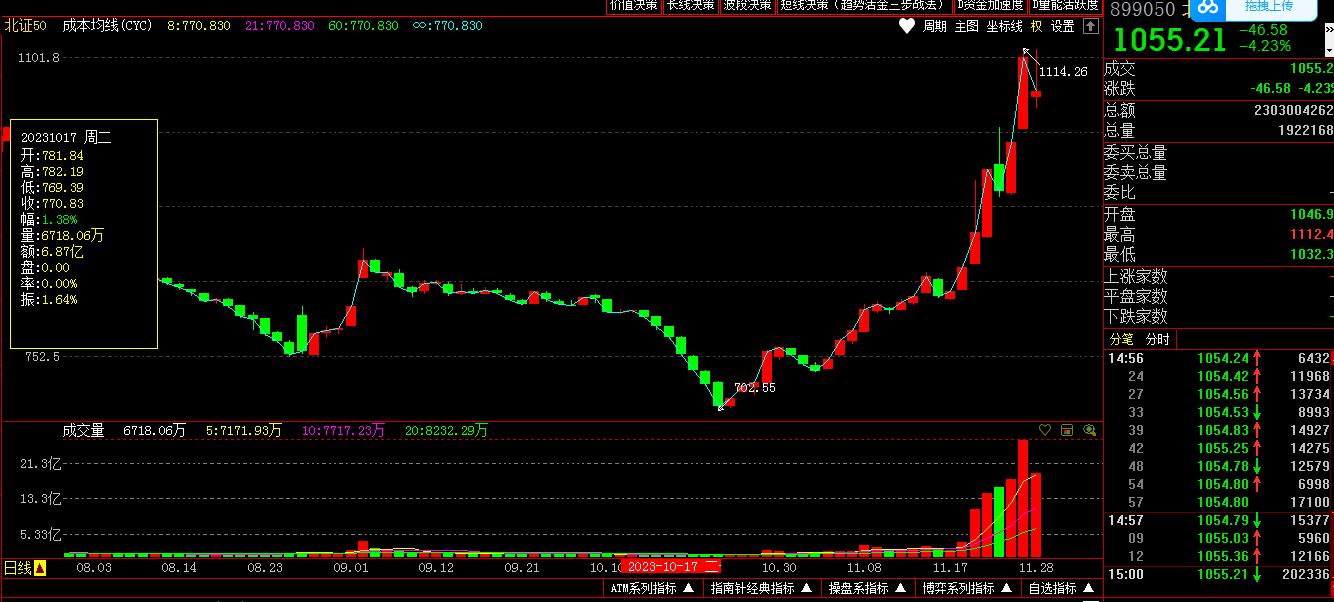Image resolution: width=1334 pixels, height=602 pixels.
Task: Click the 成交量 indicator label
Action: 83,431
